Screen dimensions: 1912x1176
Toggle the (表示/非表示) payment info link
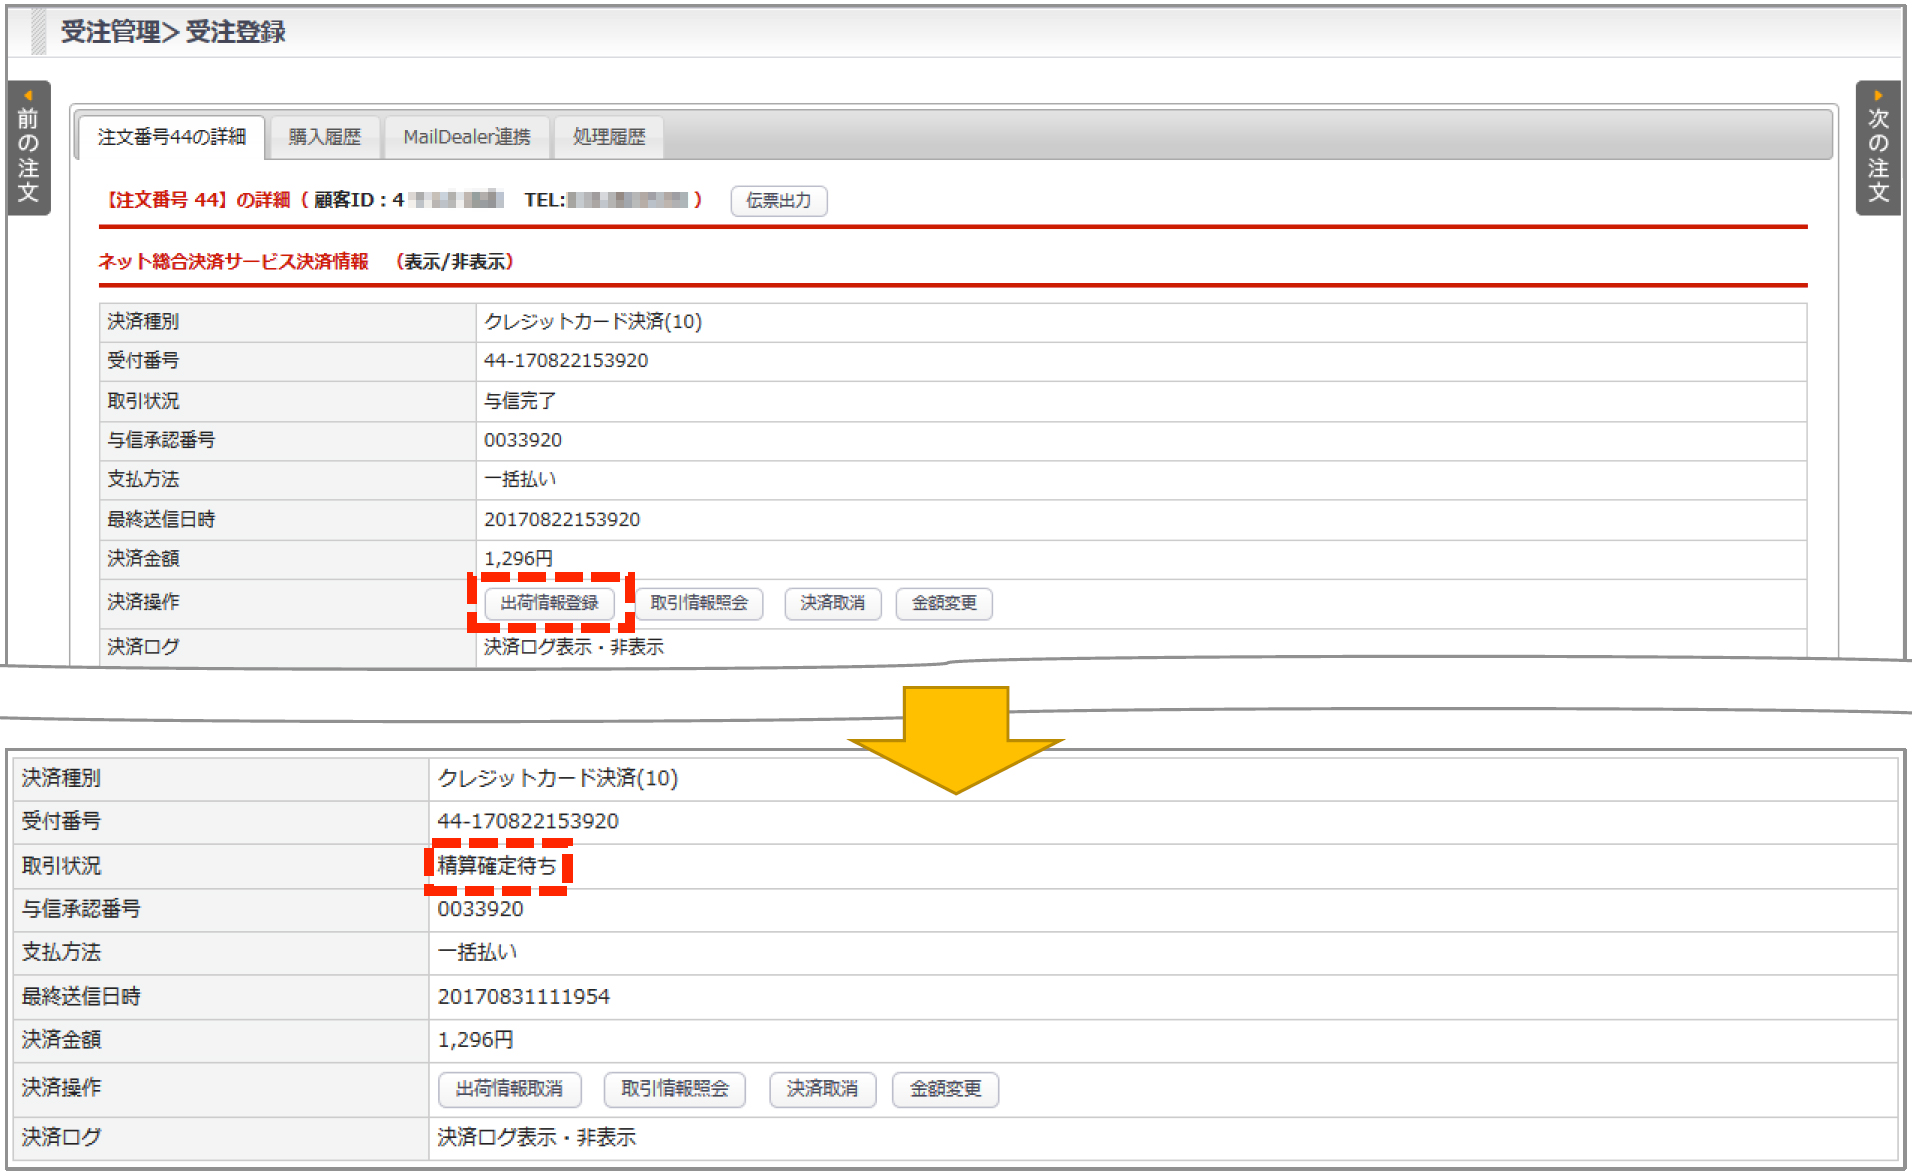click(455, 262)
